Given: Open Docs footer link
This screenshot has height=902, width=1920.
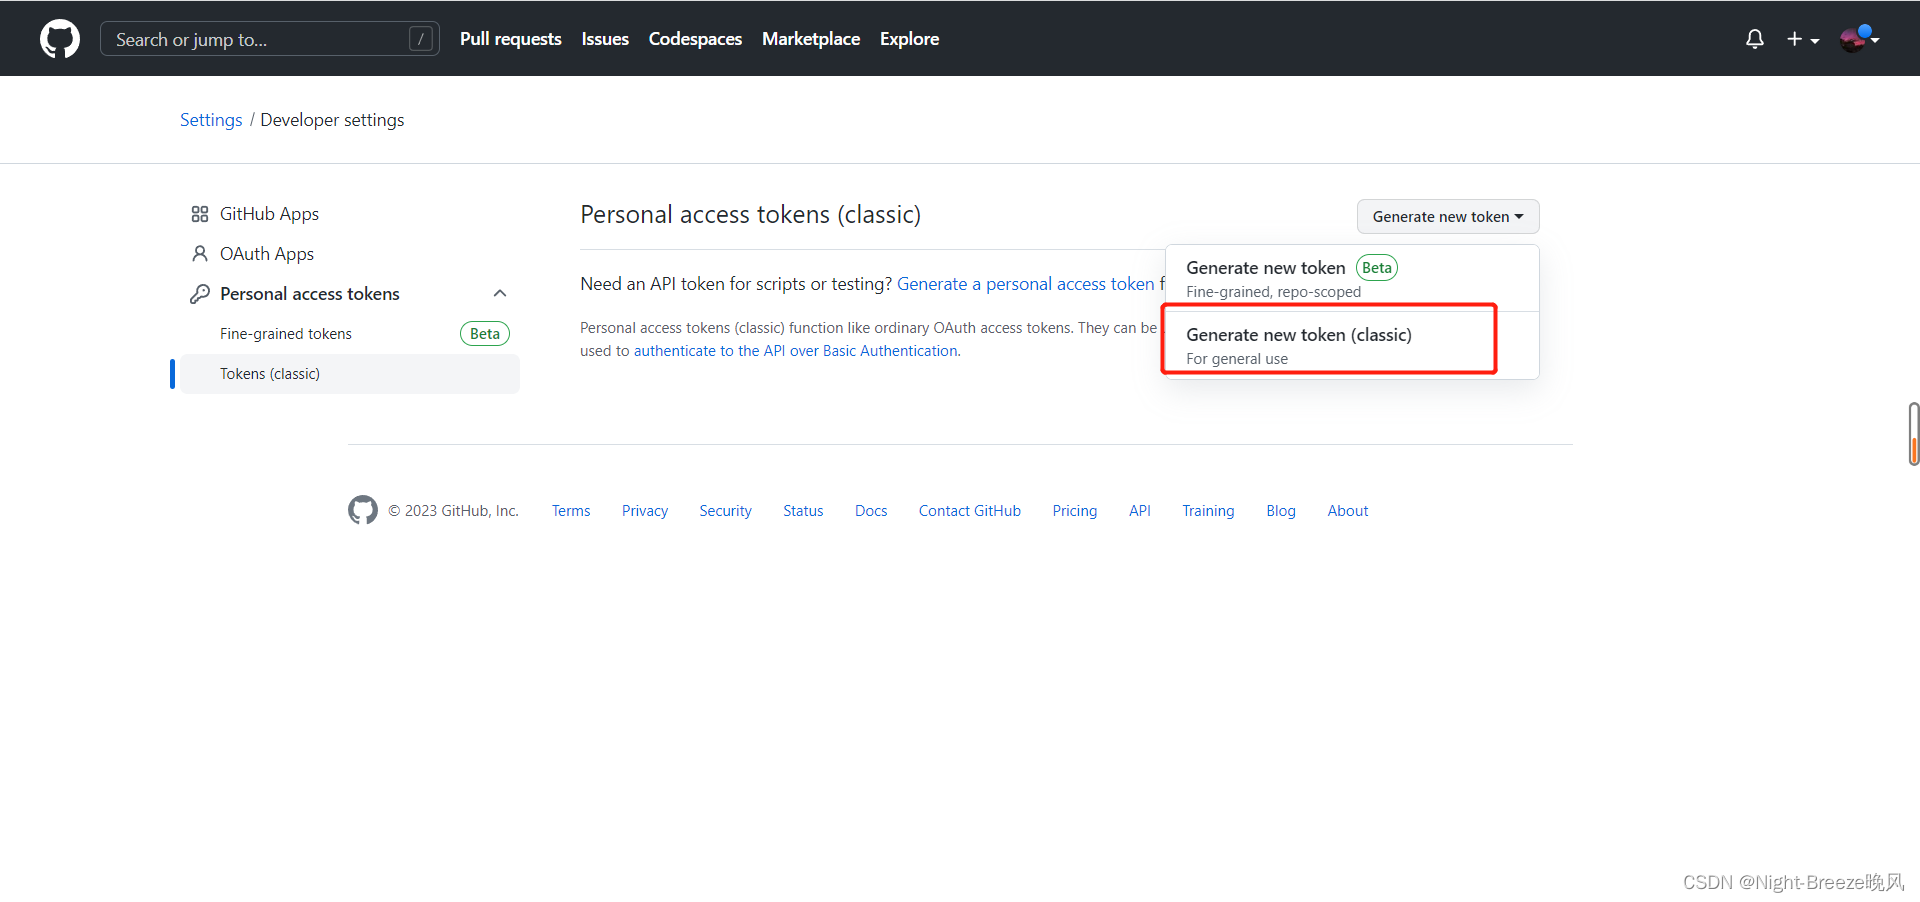Looking at the screenshot, I should 871,511.
